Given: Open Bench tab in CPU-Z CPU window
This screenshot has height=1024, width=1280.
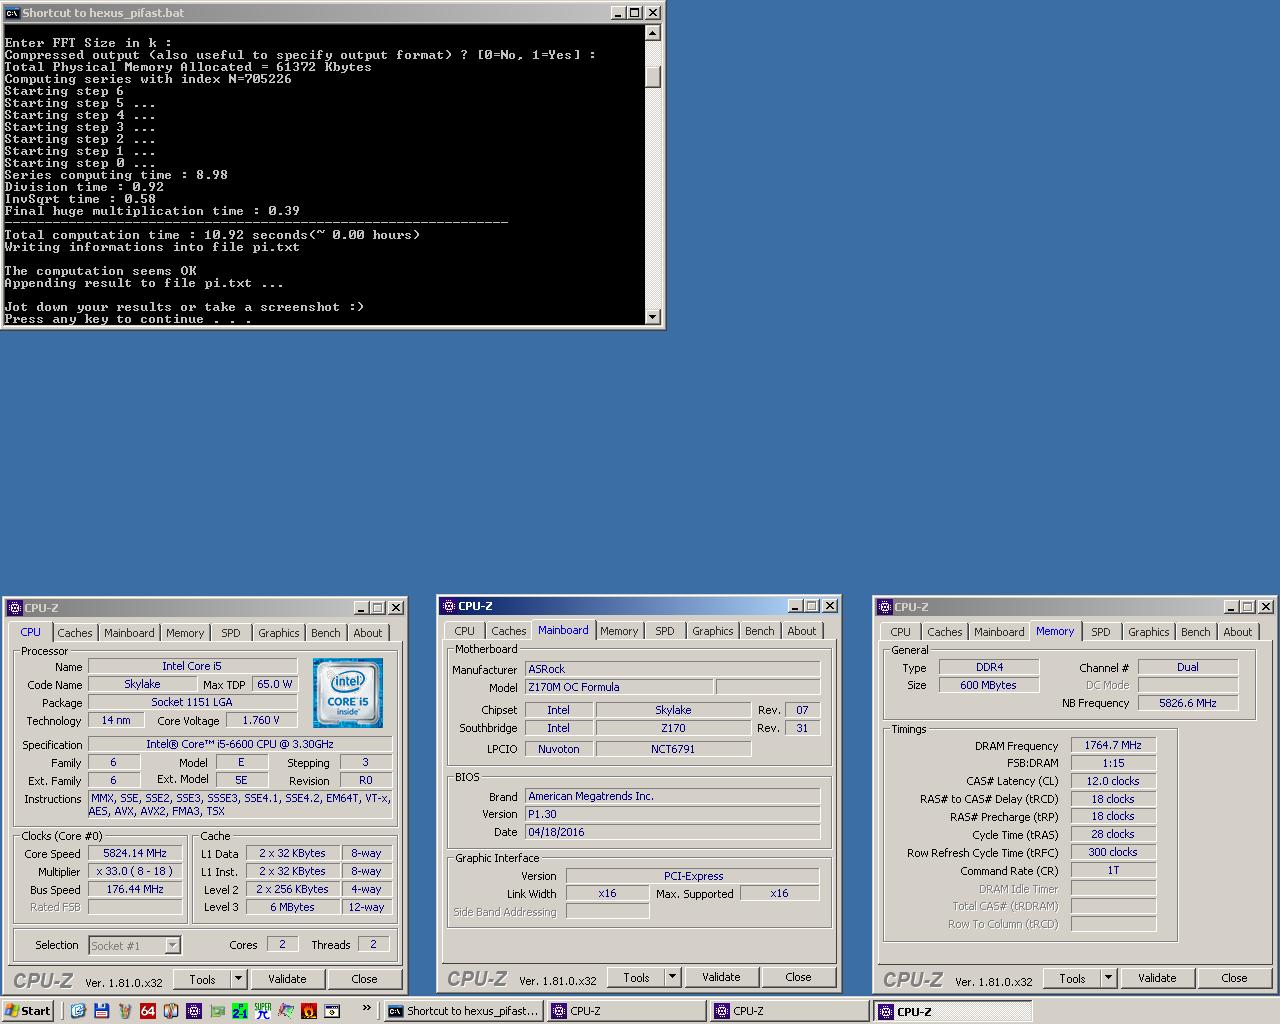Looking at the screenshot, I should coord(326,633).
